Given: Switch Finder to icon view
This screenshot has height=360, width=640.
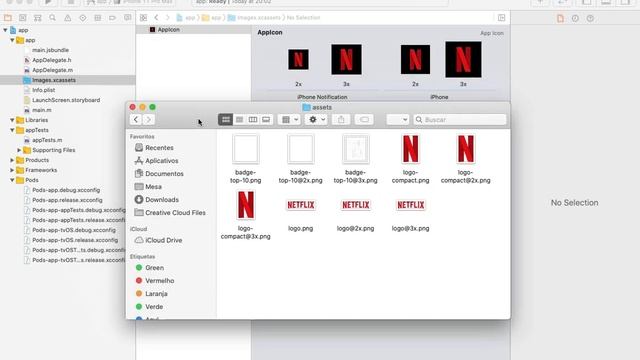Looking at the screenshot, I should pyautogui.click(x=225, y=120).
